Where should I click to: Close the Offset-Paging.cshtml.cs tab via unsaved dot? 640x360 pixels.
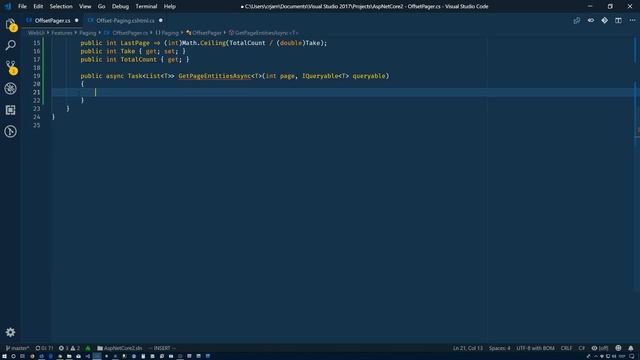160,20
